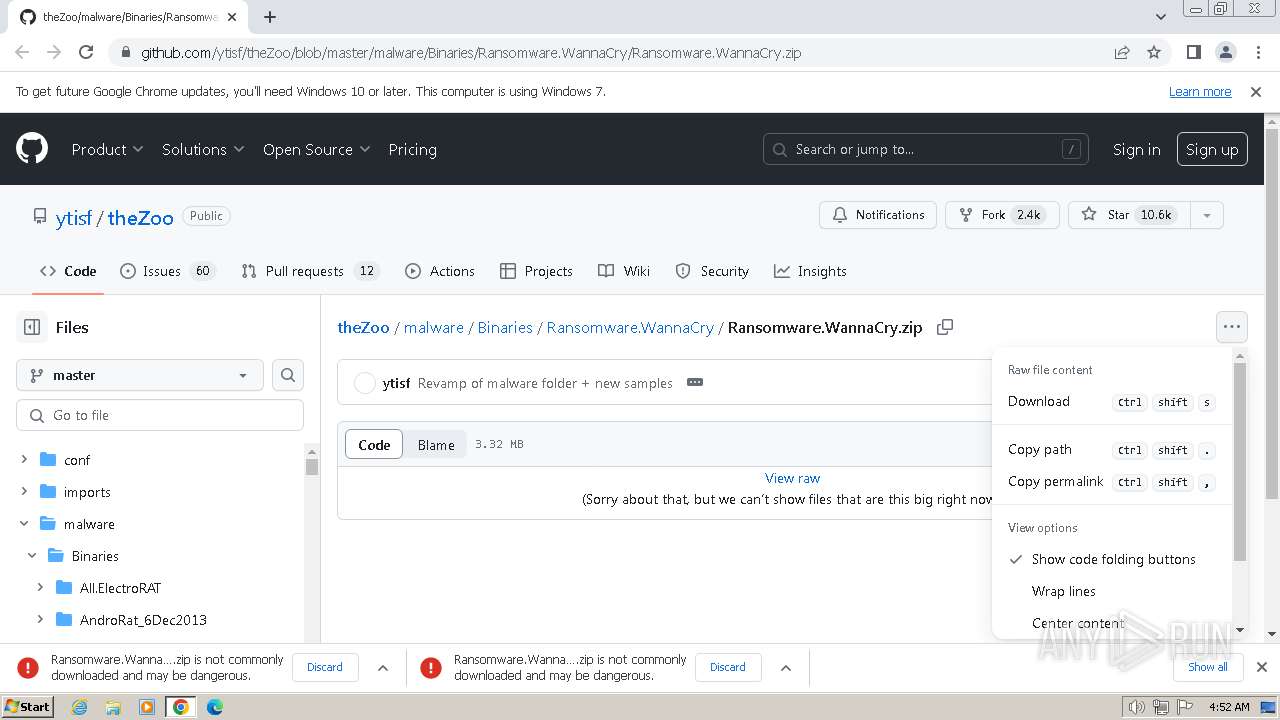Click the Sign in link
This screenshot has width=1280, height=720.
coord(1137,149)
